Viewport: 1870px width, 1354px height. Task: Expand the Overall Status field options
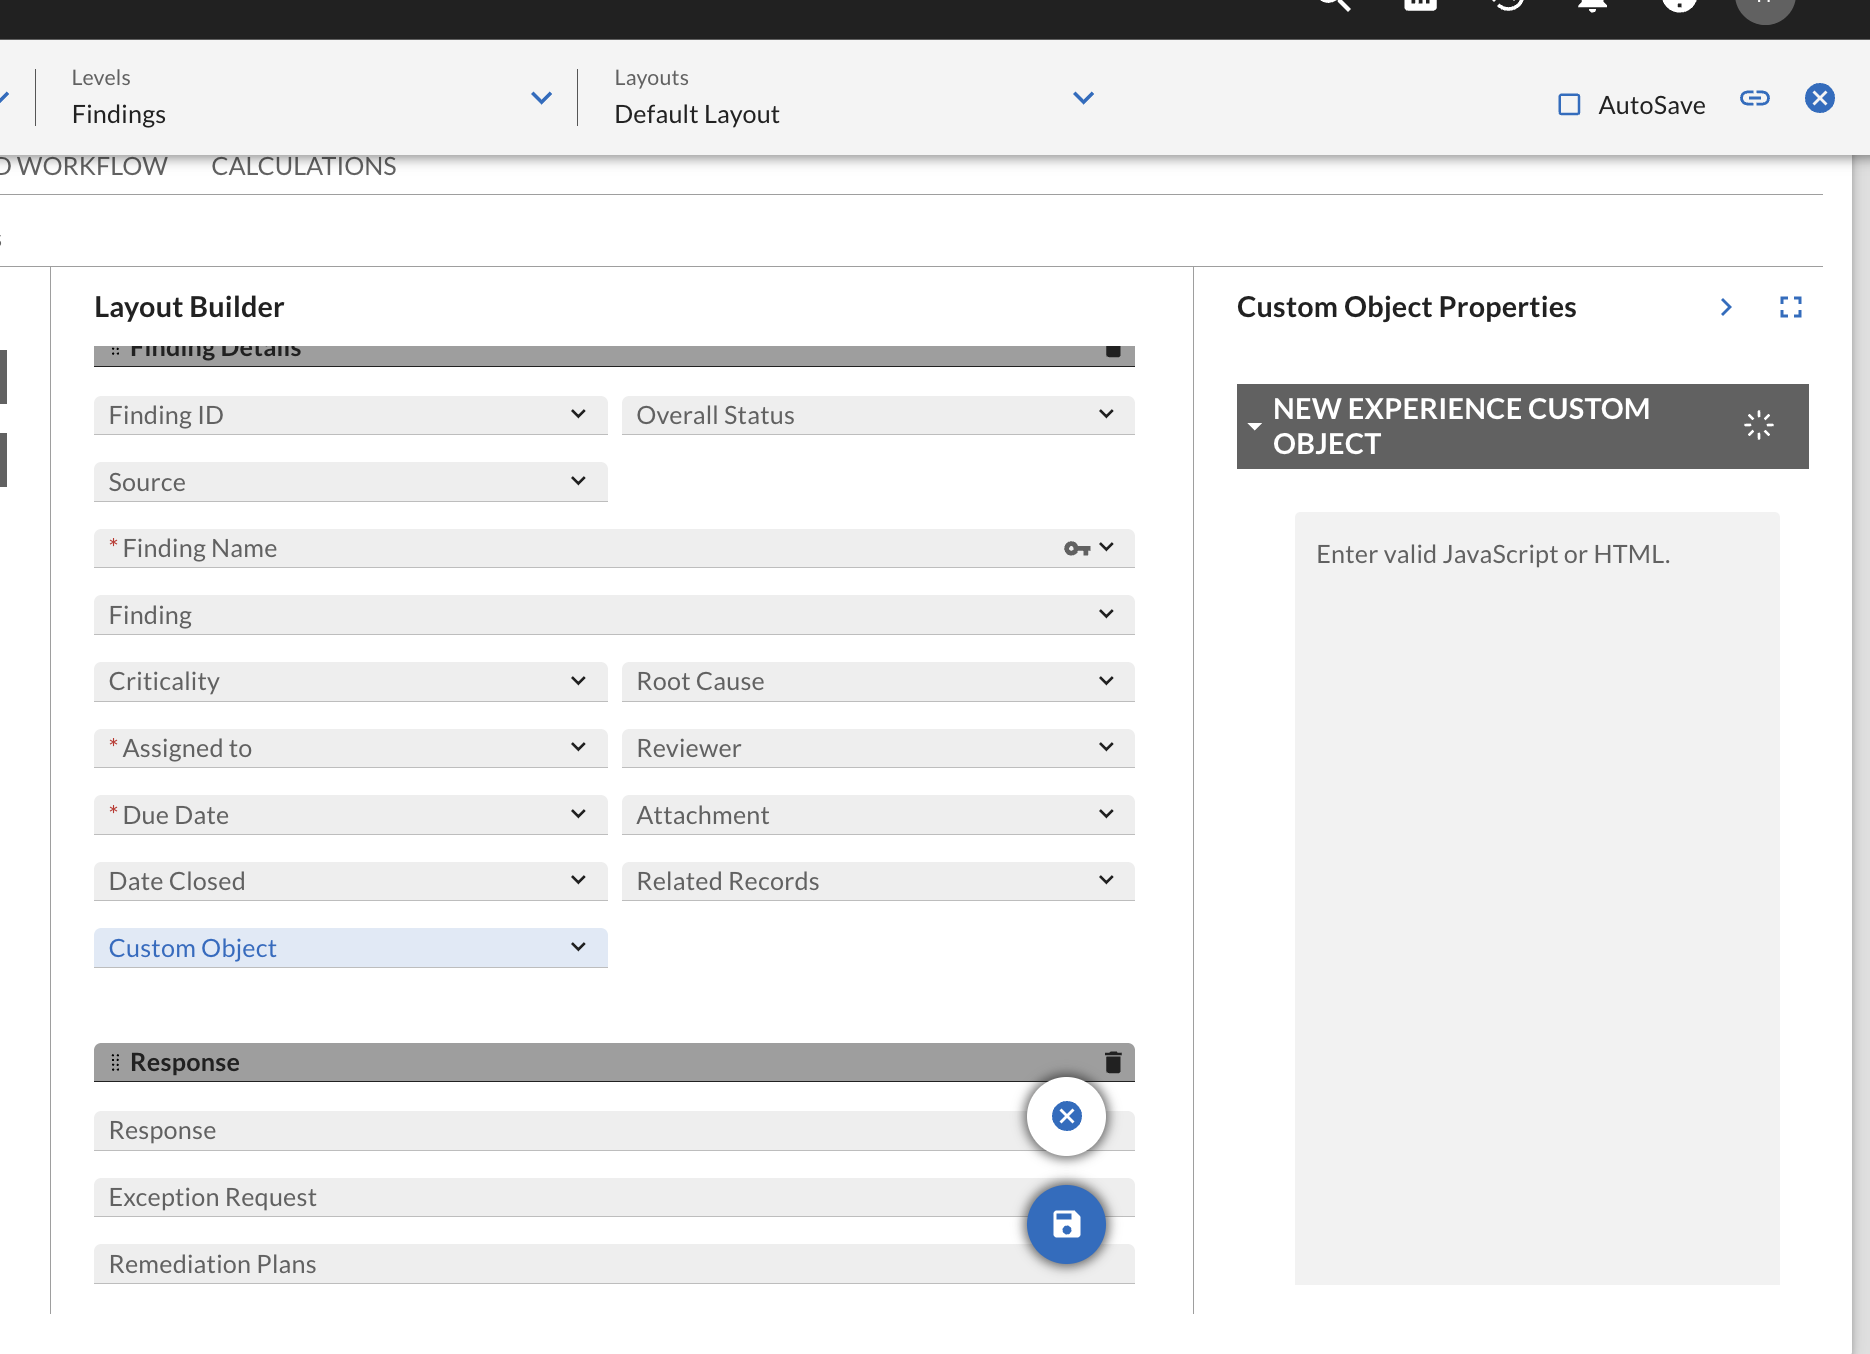pos(1106,414)
